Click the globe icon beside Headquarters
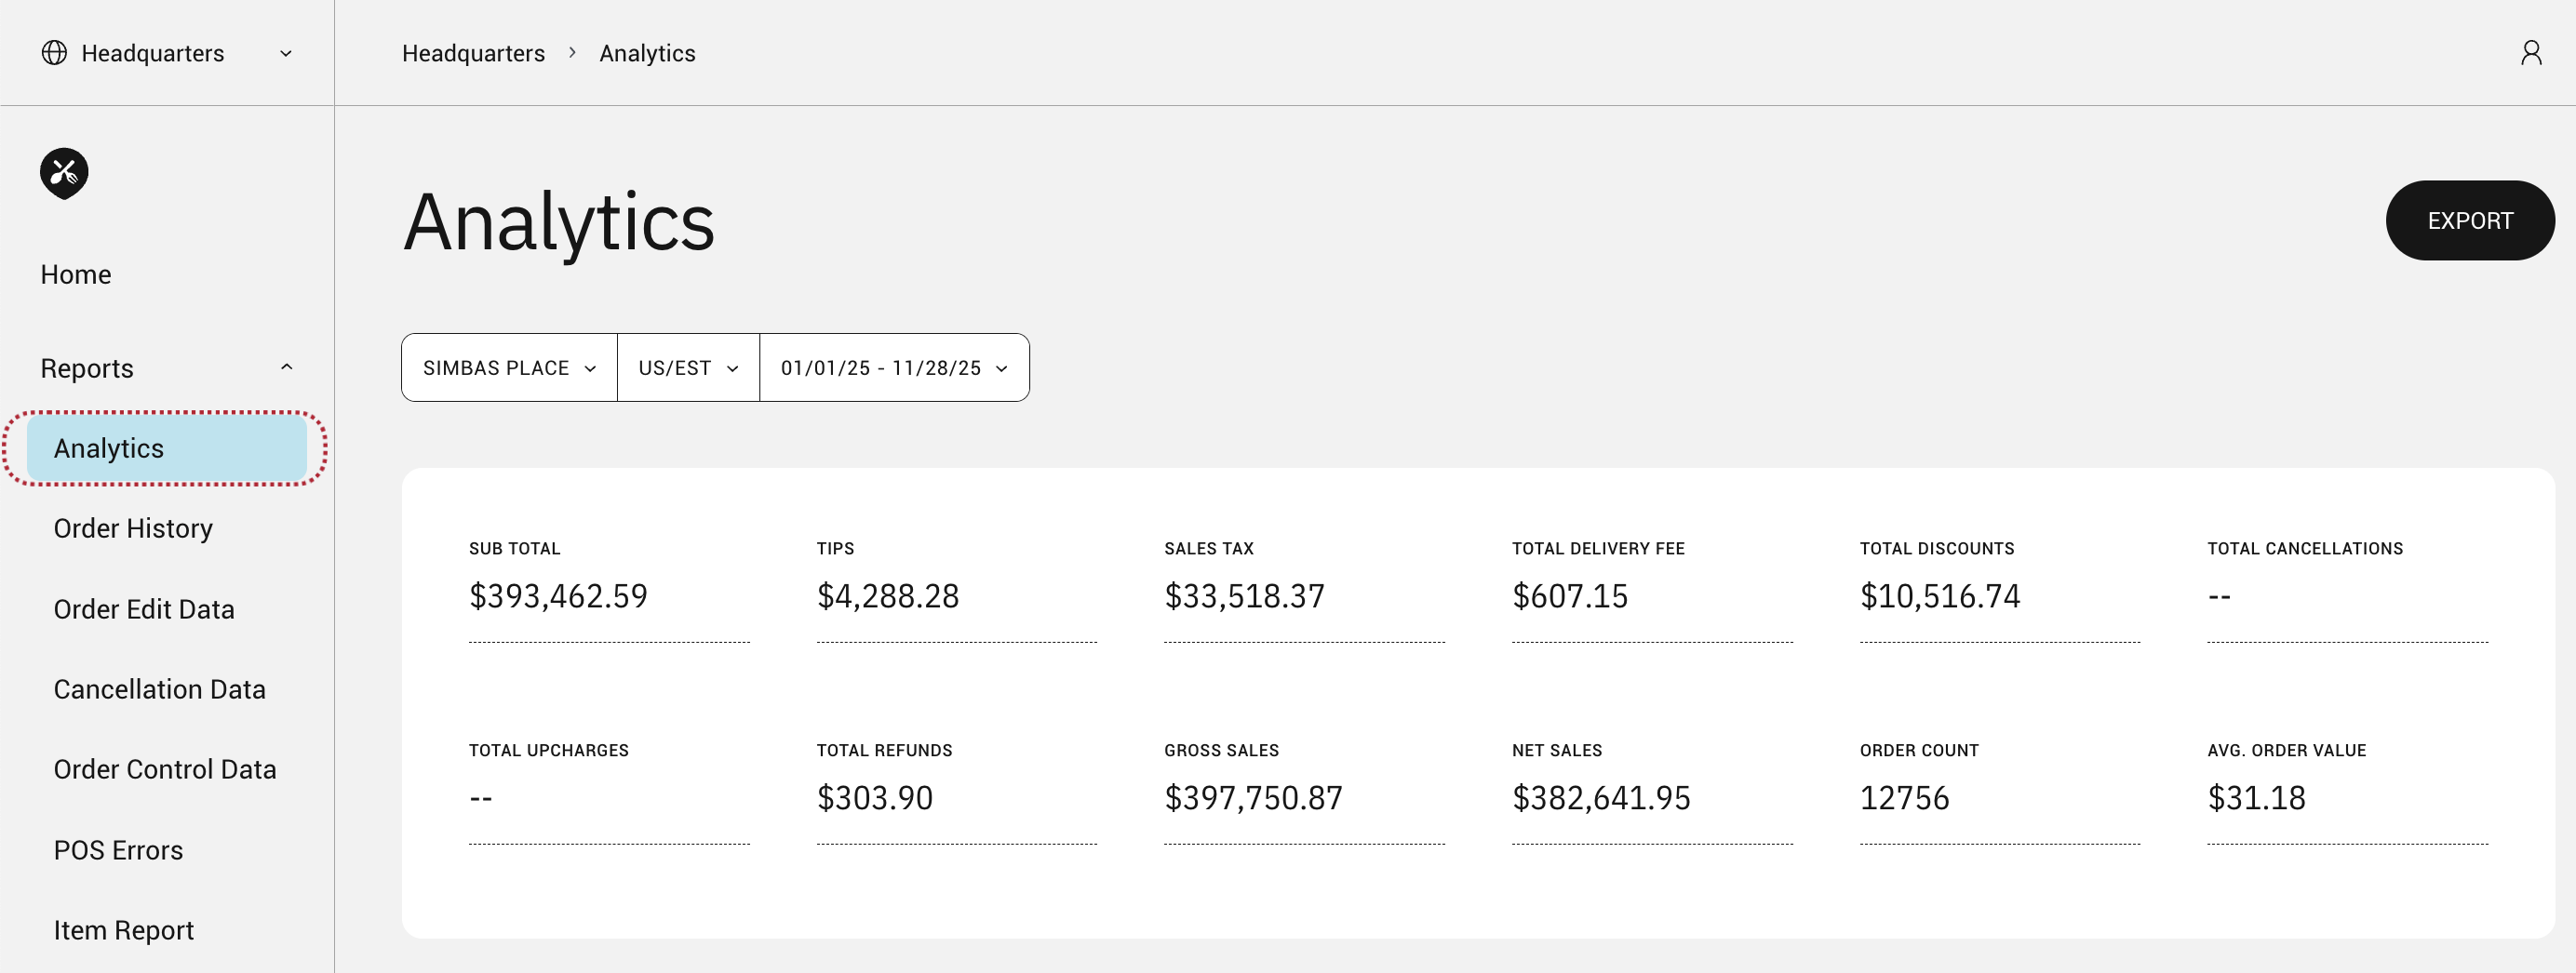Screen dimensions: 2576x973 click(x=54, y=53)
